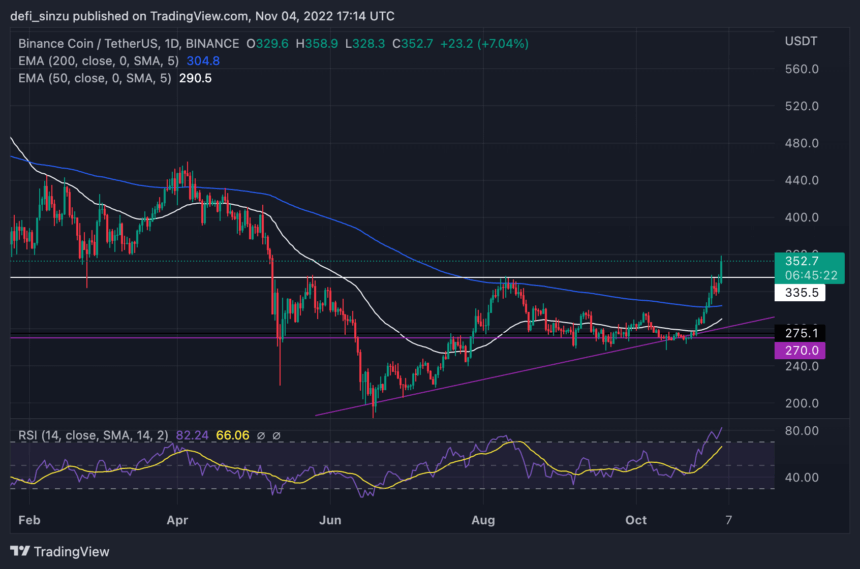860x569 pixels.
Task: Click the RSI moving average value 66.06
Action: point(233,436)
